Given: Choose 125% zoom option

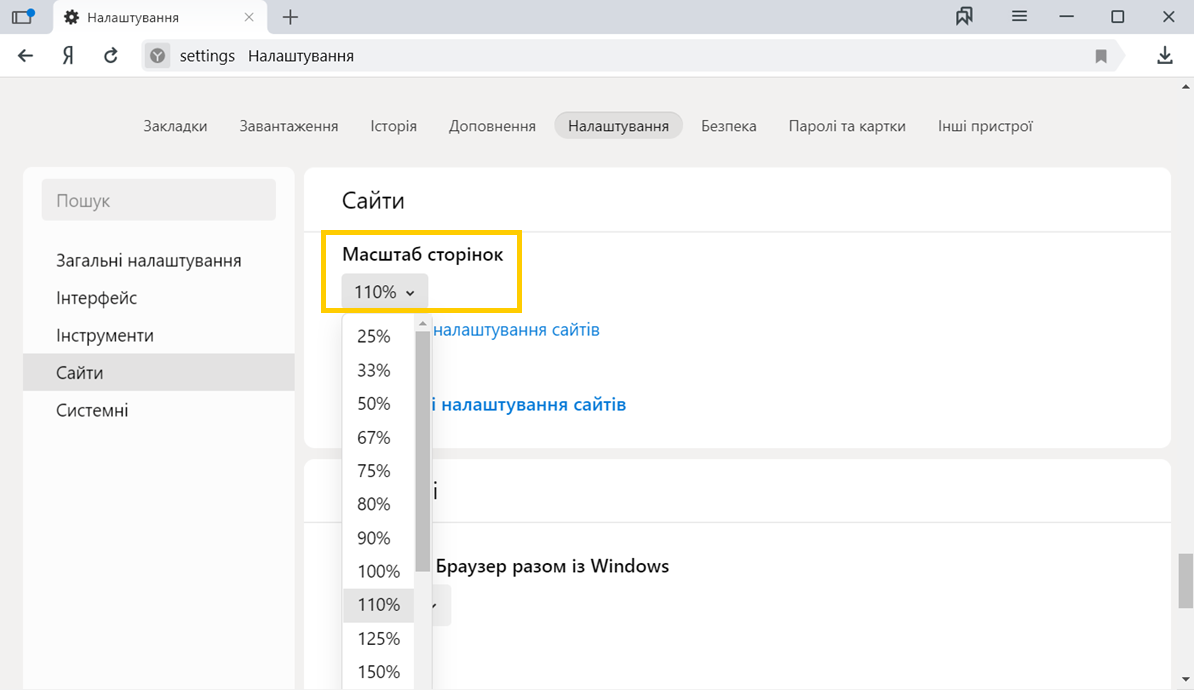Looking at the screenshot, I should pyautogui.click(x=378, y=638).
